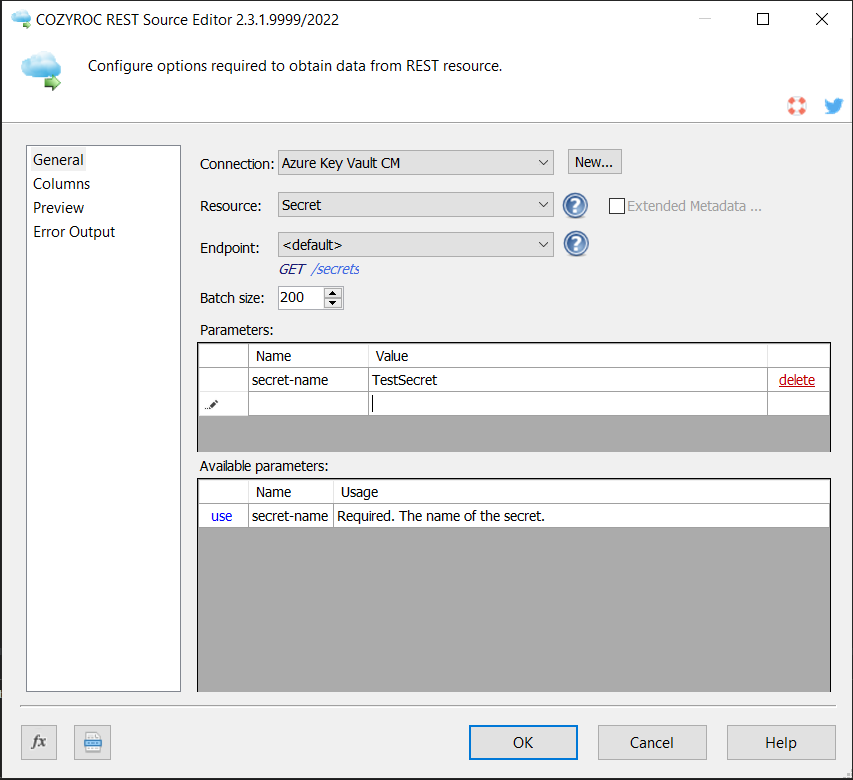Open the Error Output page
The image size is (853, 780).
pyautogui.click(x=74, y=232)
